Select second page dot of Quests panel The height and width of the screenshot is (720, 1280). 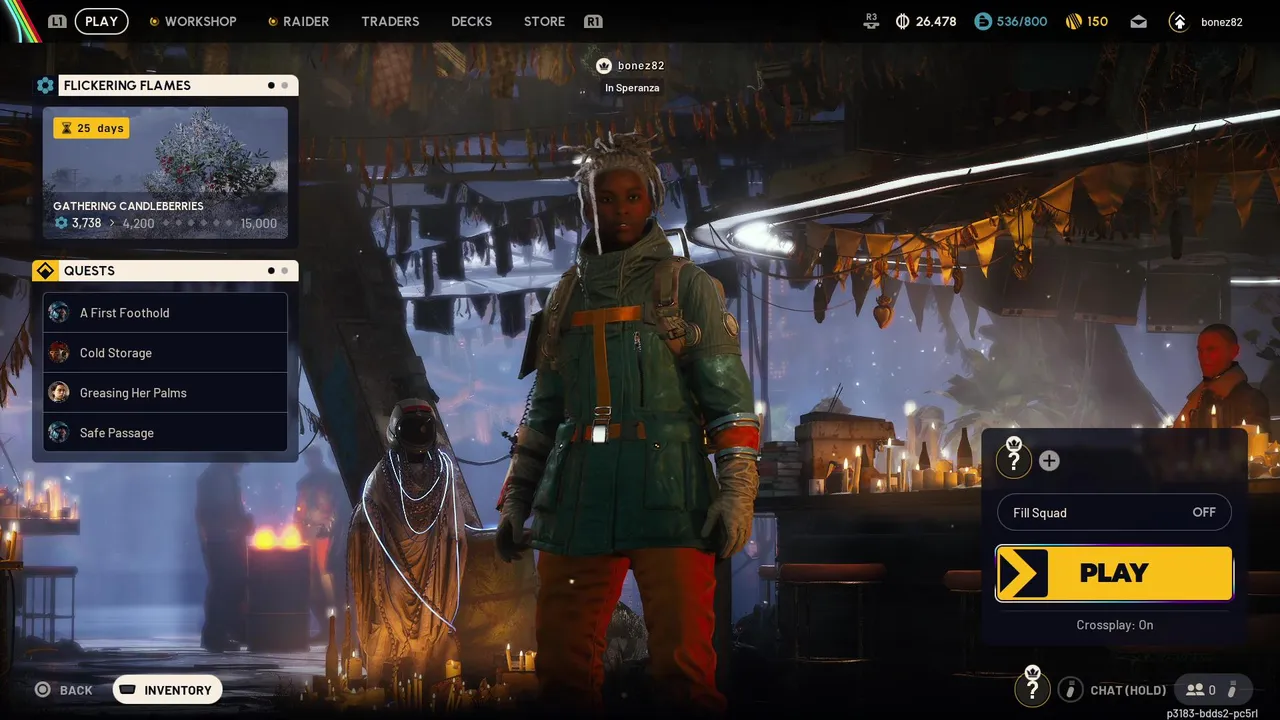click(285, 271)
